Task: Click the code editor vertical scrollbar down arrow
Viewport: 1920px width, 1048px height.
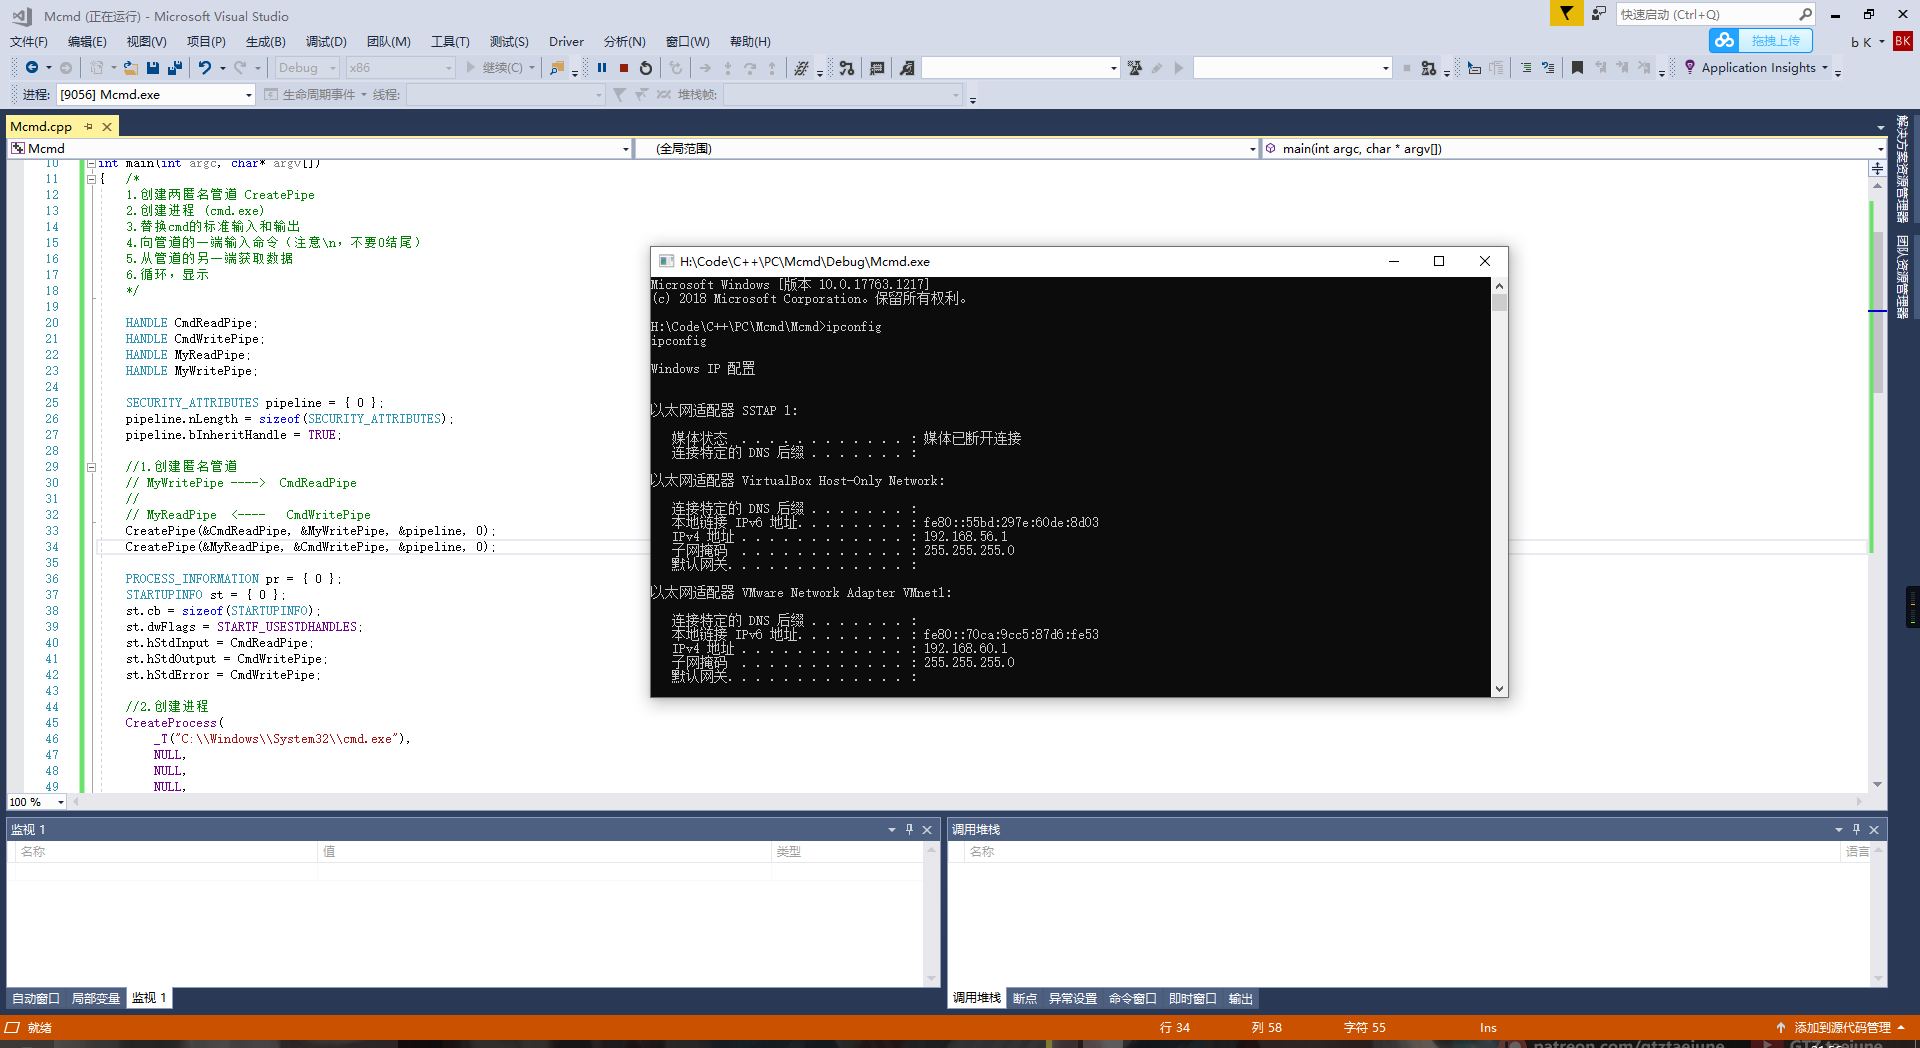Action: pyautogui.click(x=1877, y=784)
